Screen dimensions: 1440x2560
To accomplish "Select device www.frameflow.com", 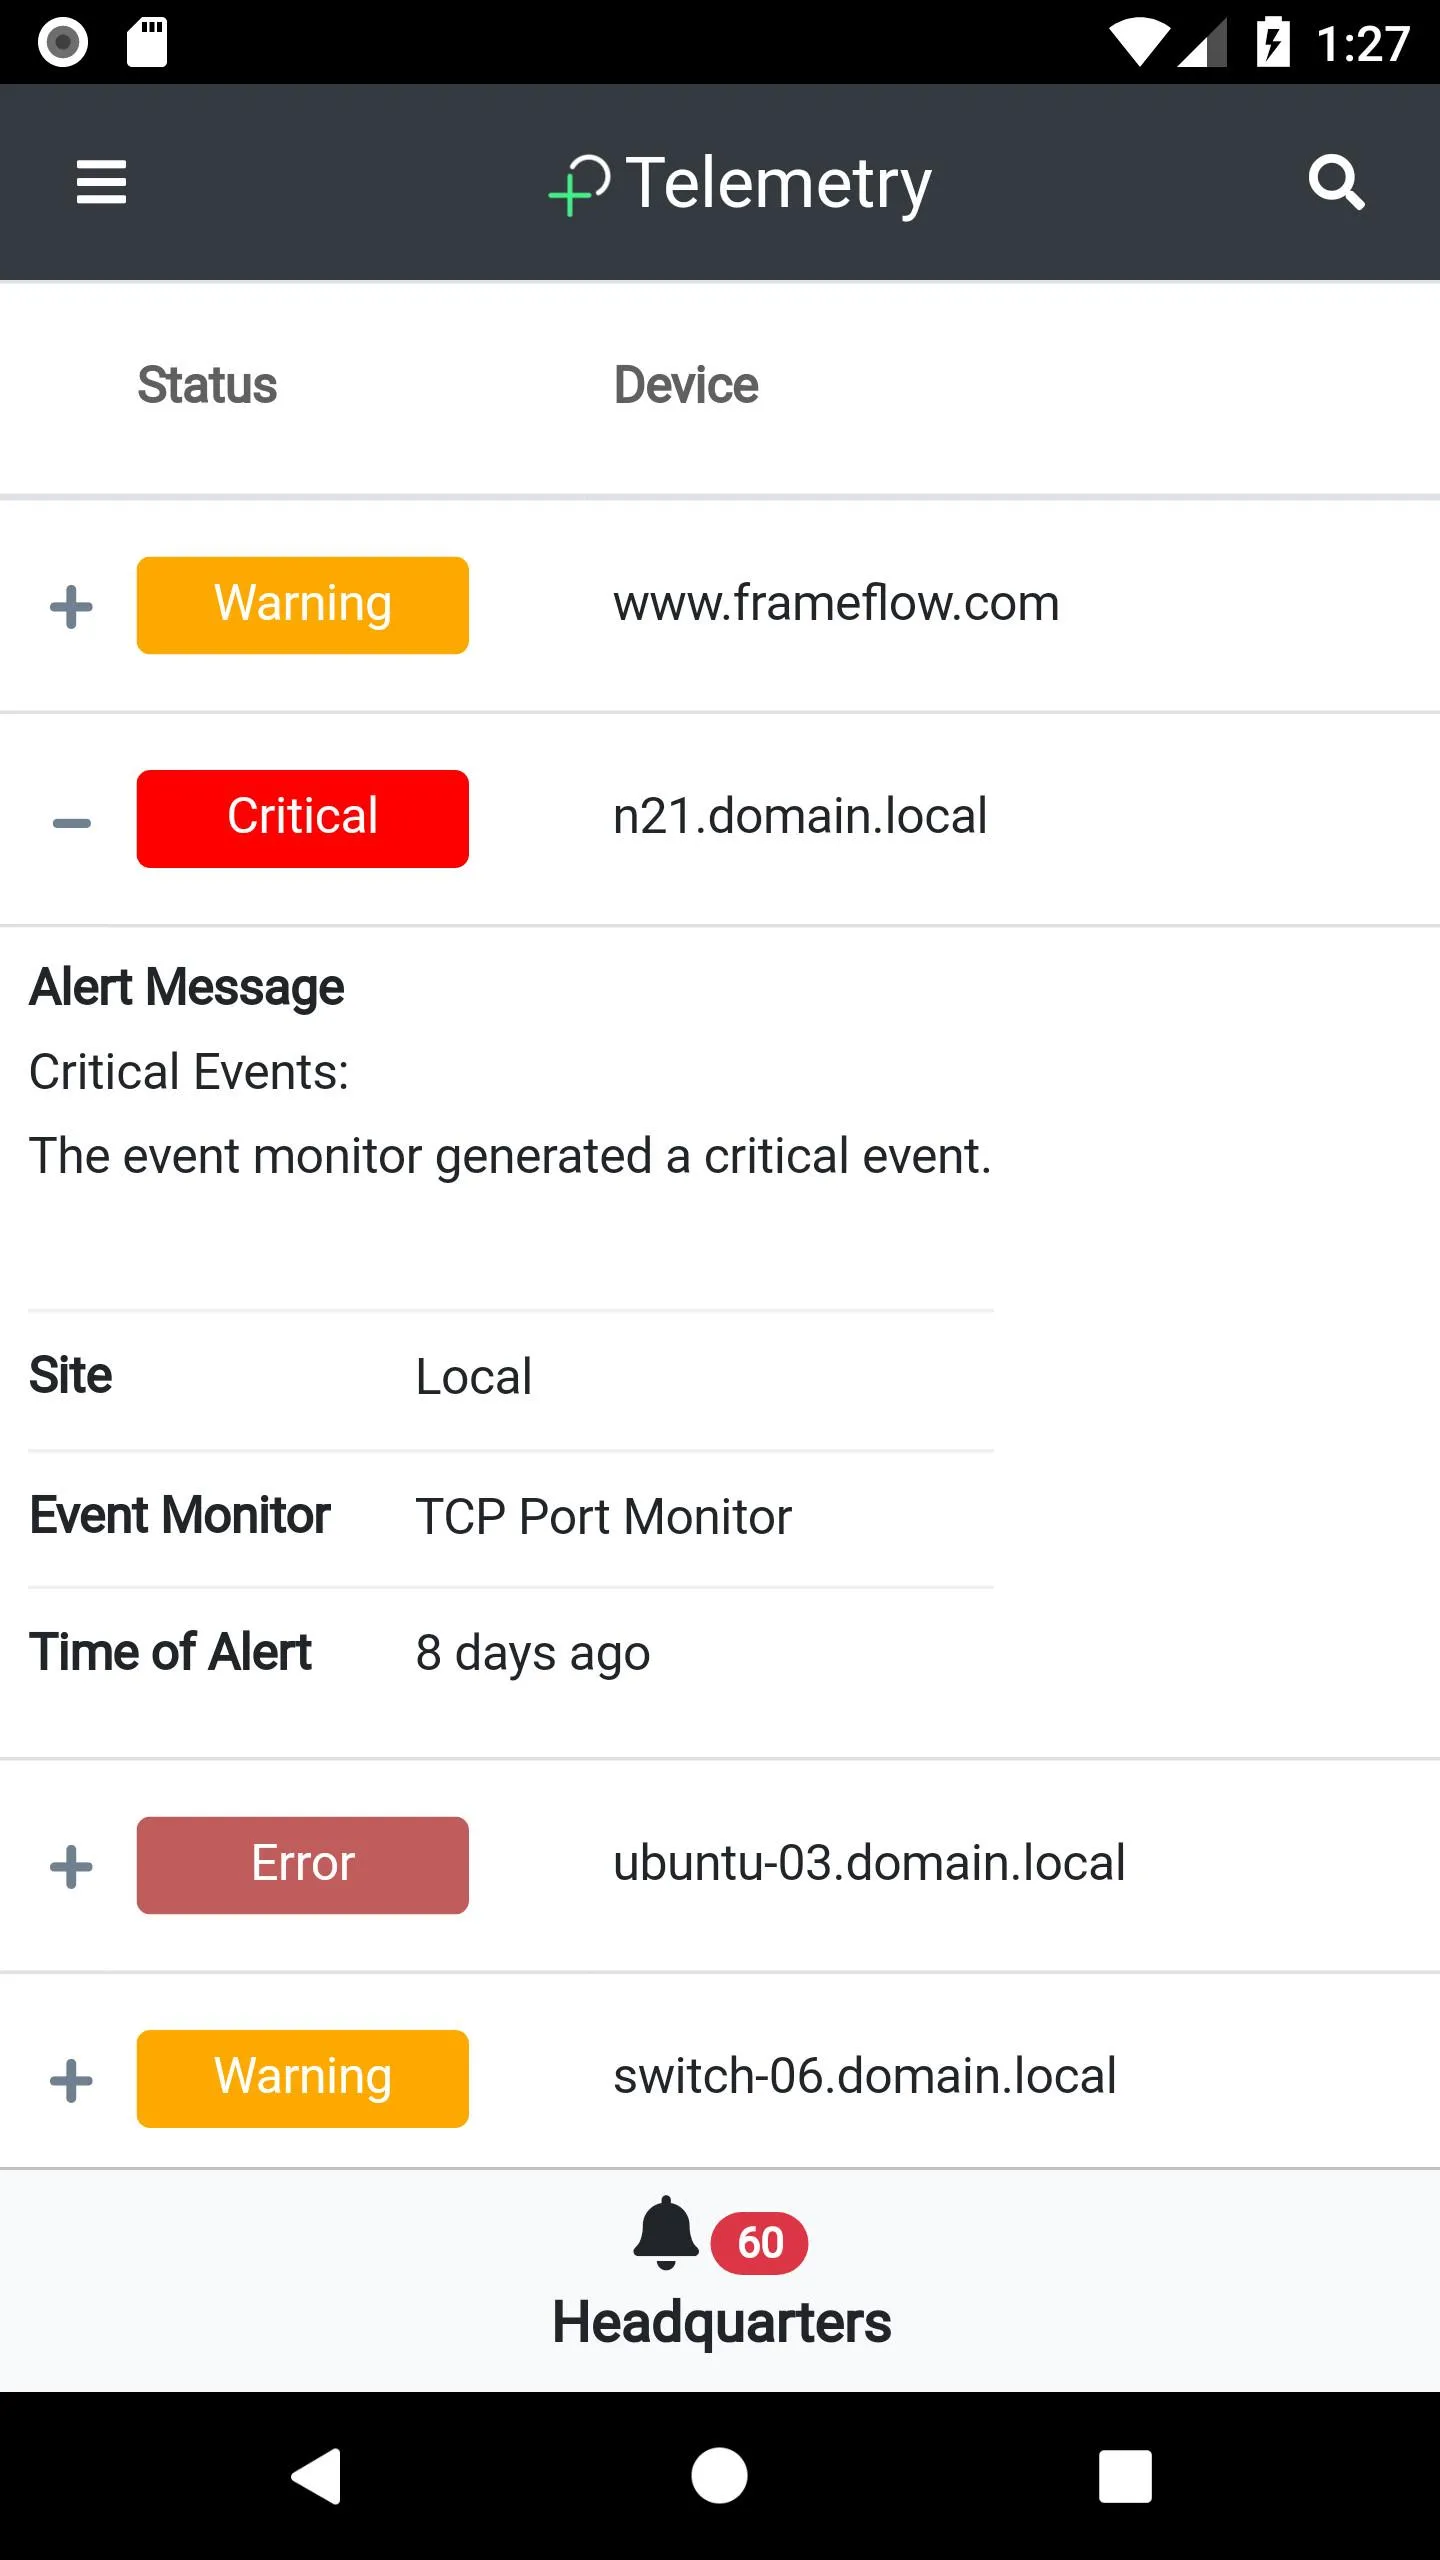I will tap(836, 604).
